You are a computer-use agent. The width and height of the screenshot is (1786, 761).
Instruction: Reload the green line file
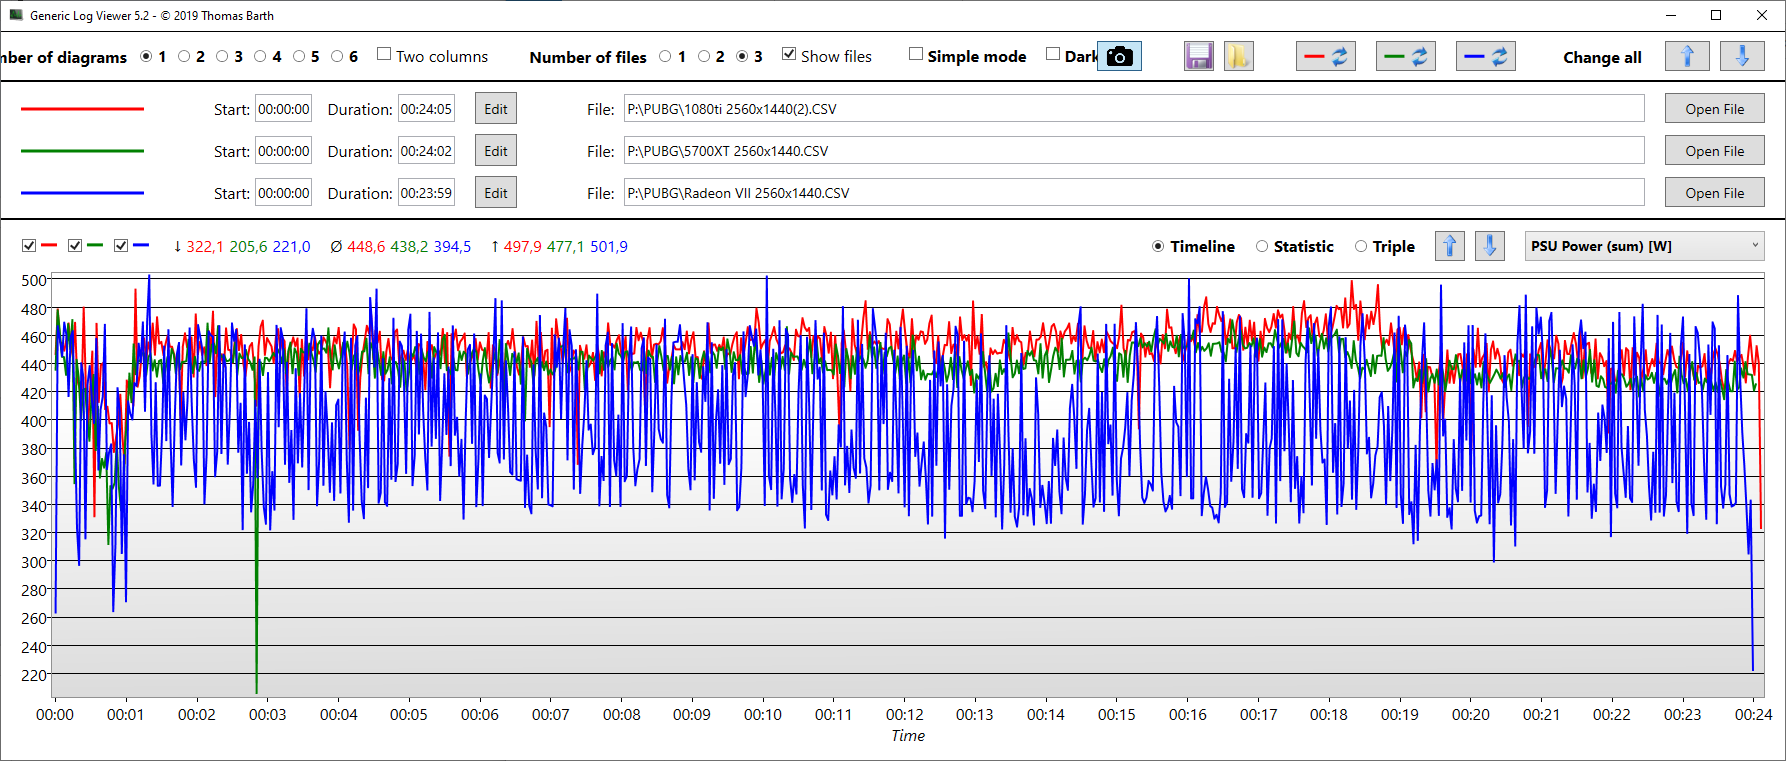tap(1405, 57)
